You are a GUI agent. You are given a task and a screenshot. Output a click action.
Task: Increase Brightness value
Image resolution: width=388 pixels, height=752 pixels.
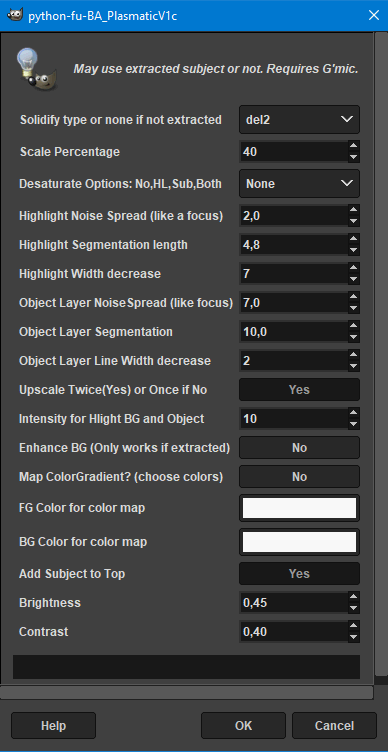[353, 597]
